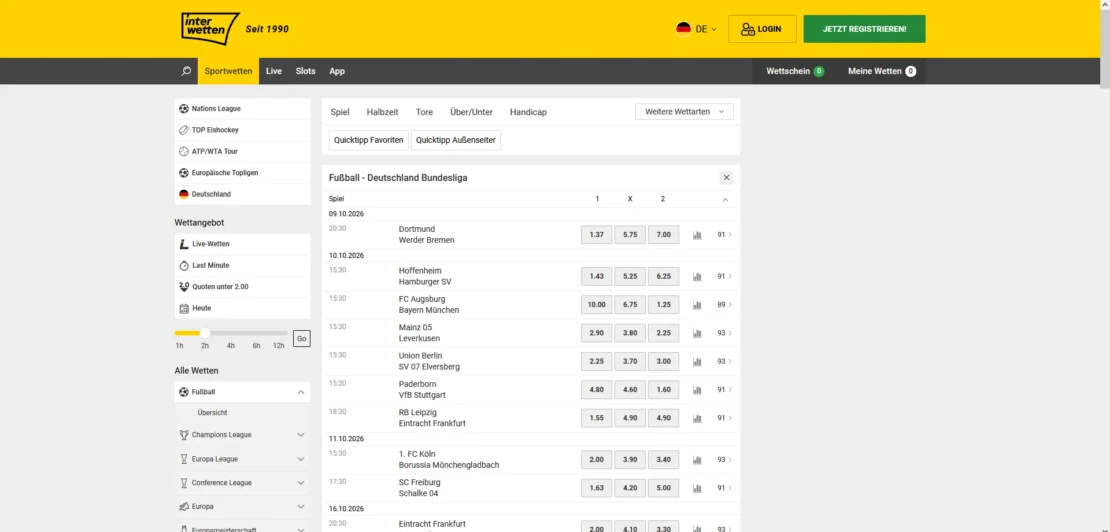Select odds 10.00 for FC Augsburg win
1110x532 pixels.
(x=597, y=305)
